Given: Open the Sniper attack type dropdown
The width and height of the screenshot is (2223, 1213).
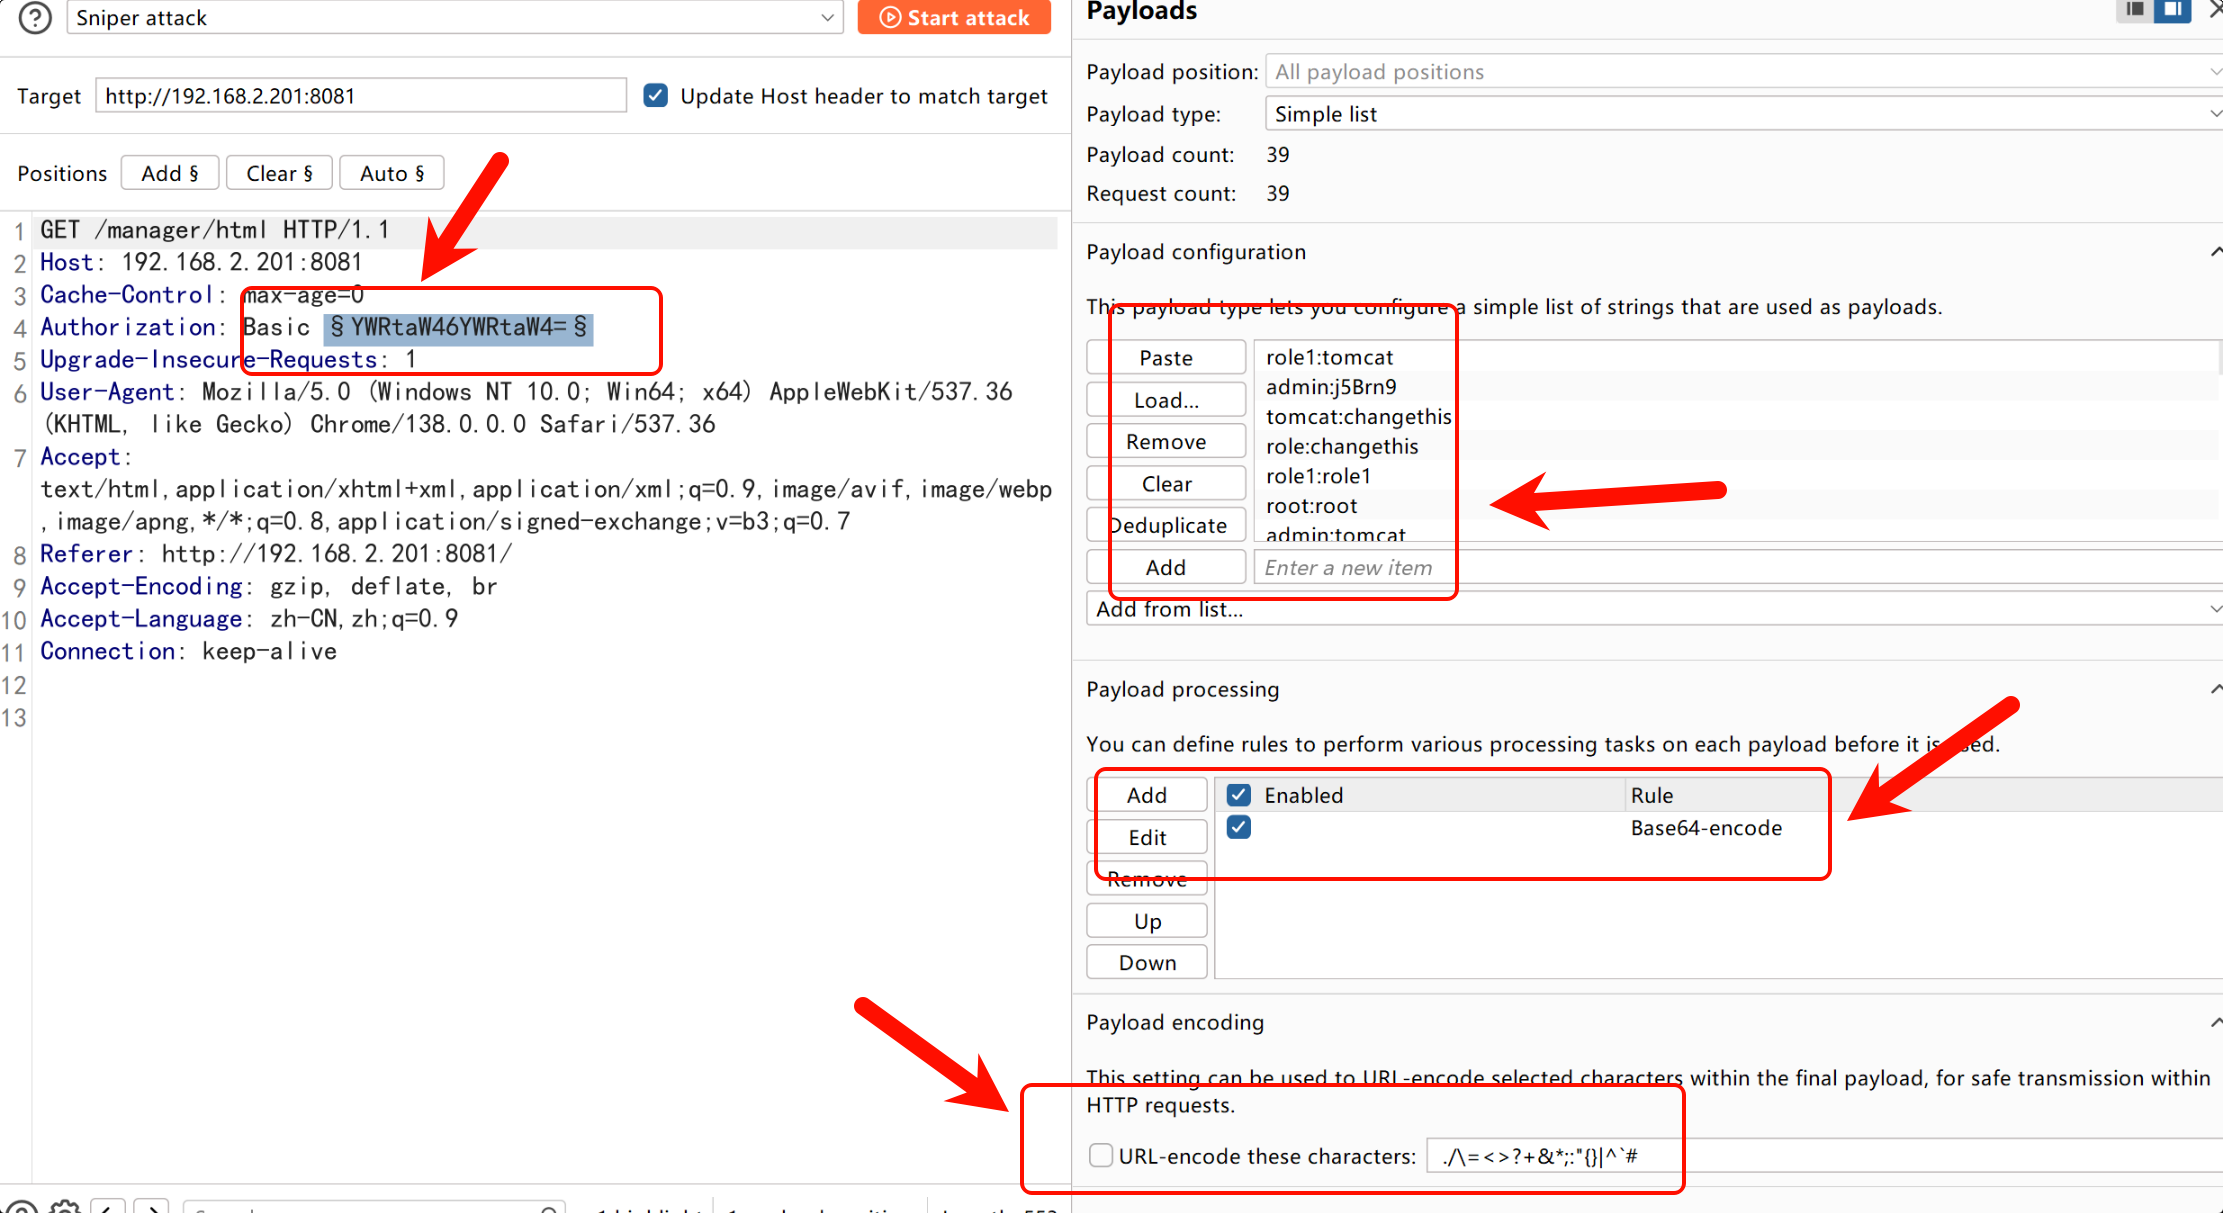Looking at the screenshot, I should click(x=455, y=18).
